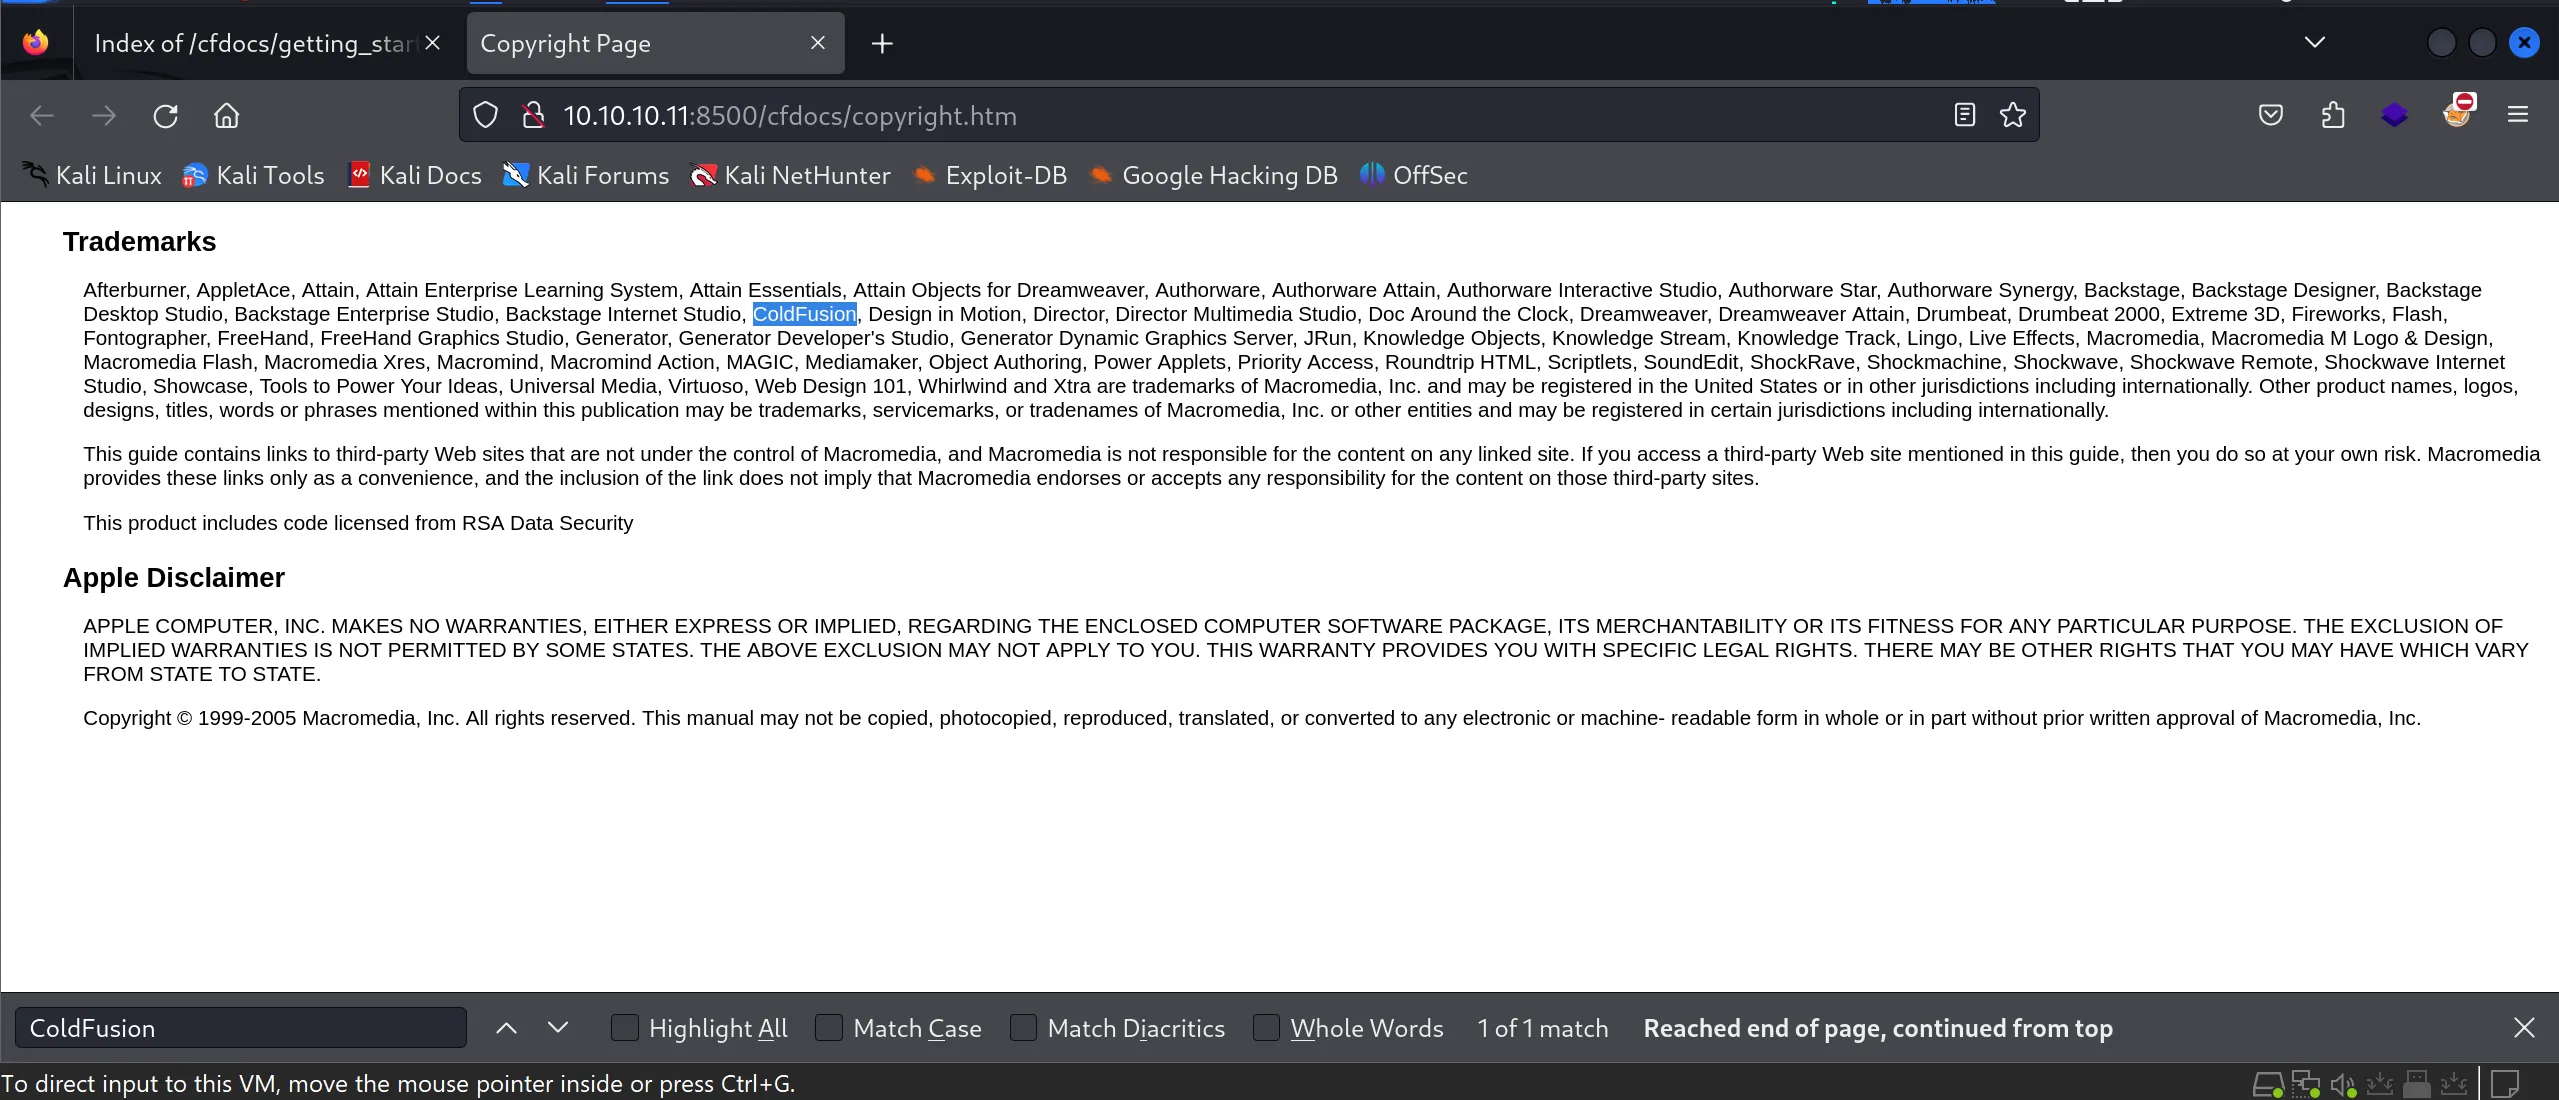
Task: Open Kali Tools bookmark
Action: click(253, 176)
